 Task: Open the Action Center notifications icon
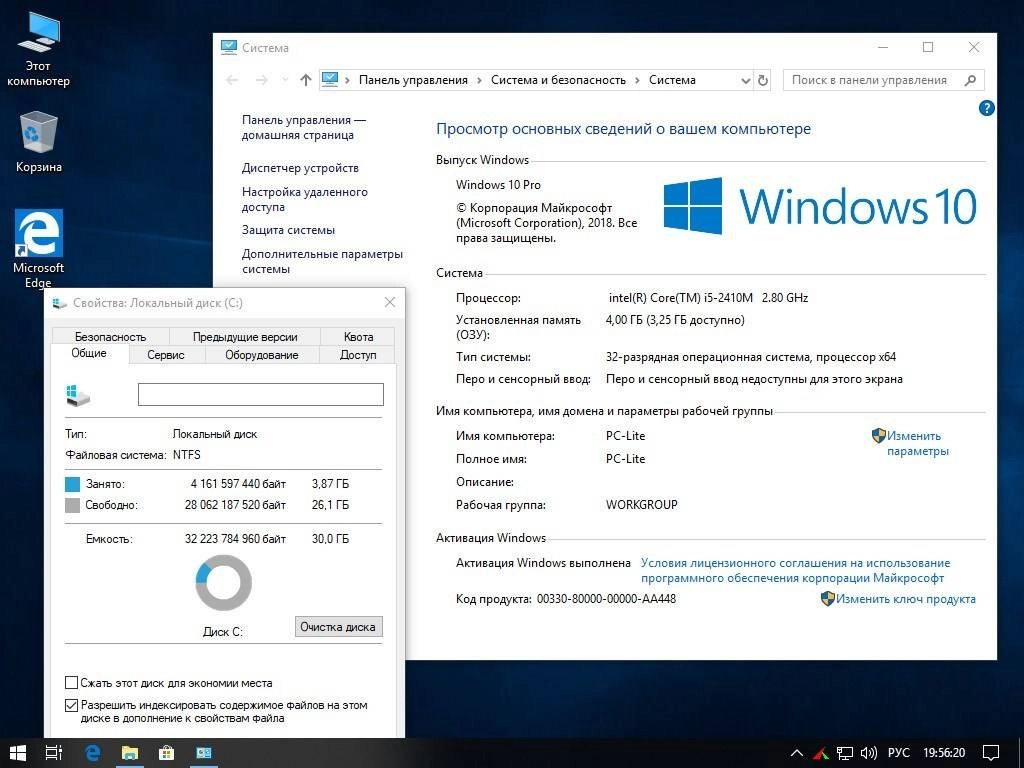pyautogui.click(x=991, y=753)
